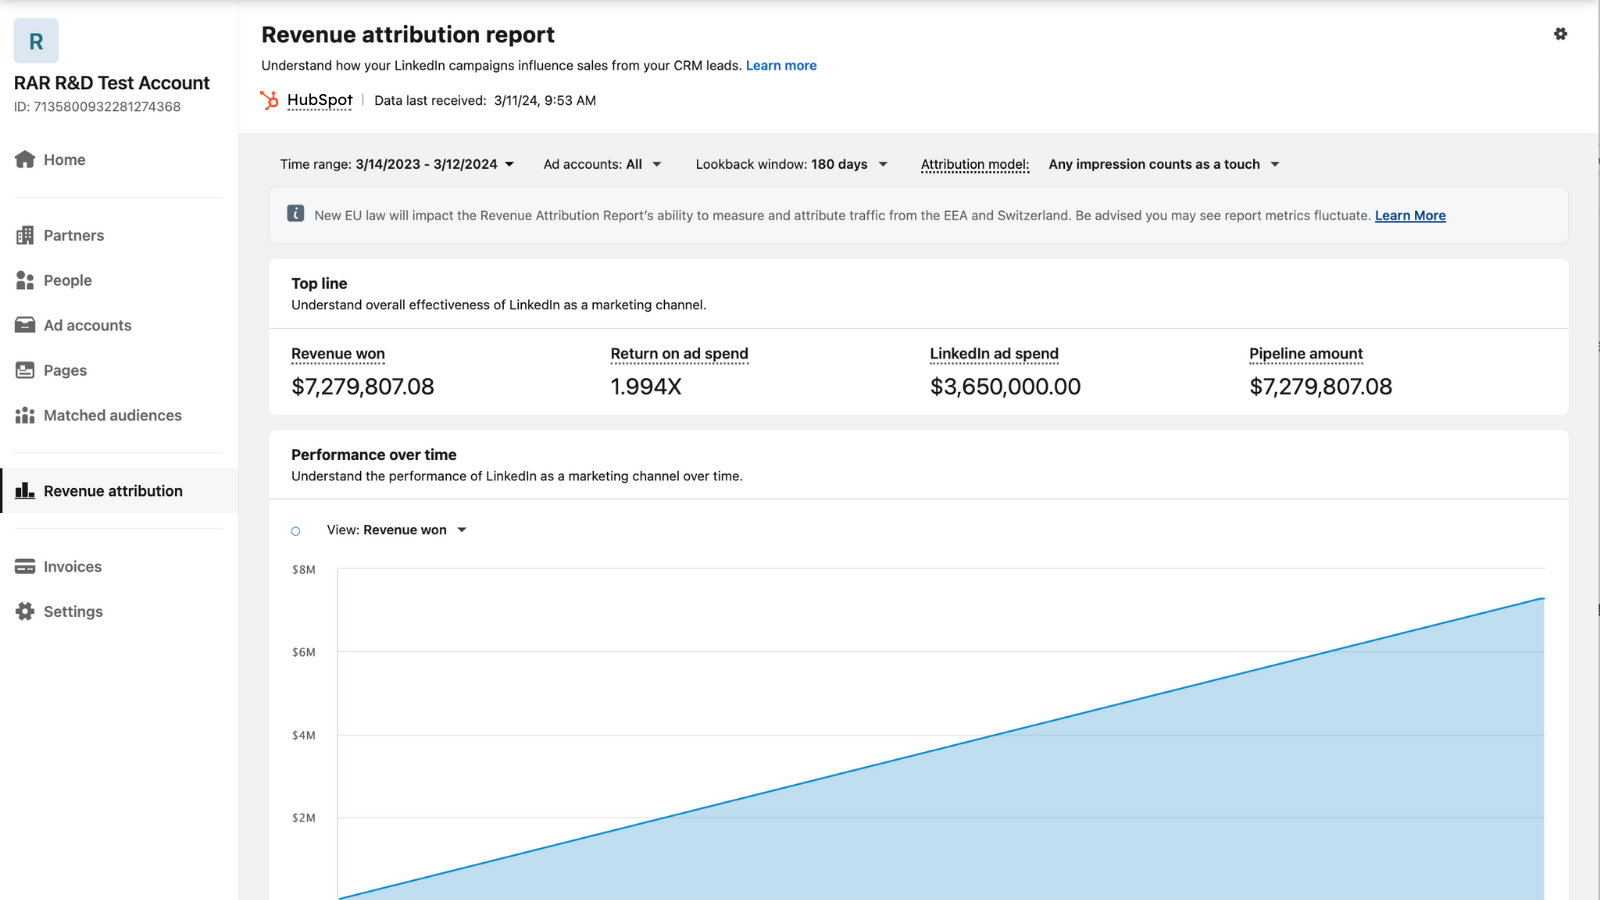Click the Learn more link under report title
1600x900 pixels.
[x=781, y=66]
